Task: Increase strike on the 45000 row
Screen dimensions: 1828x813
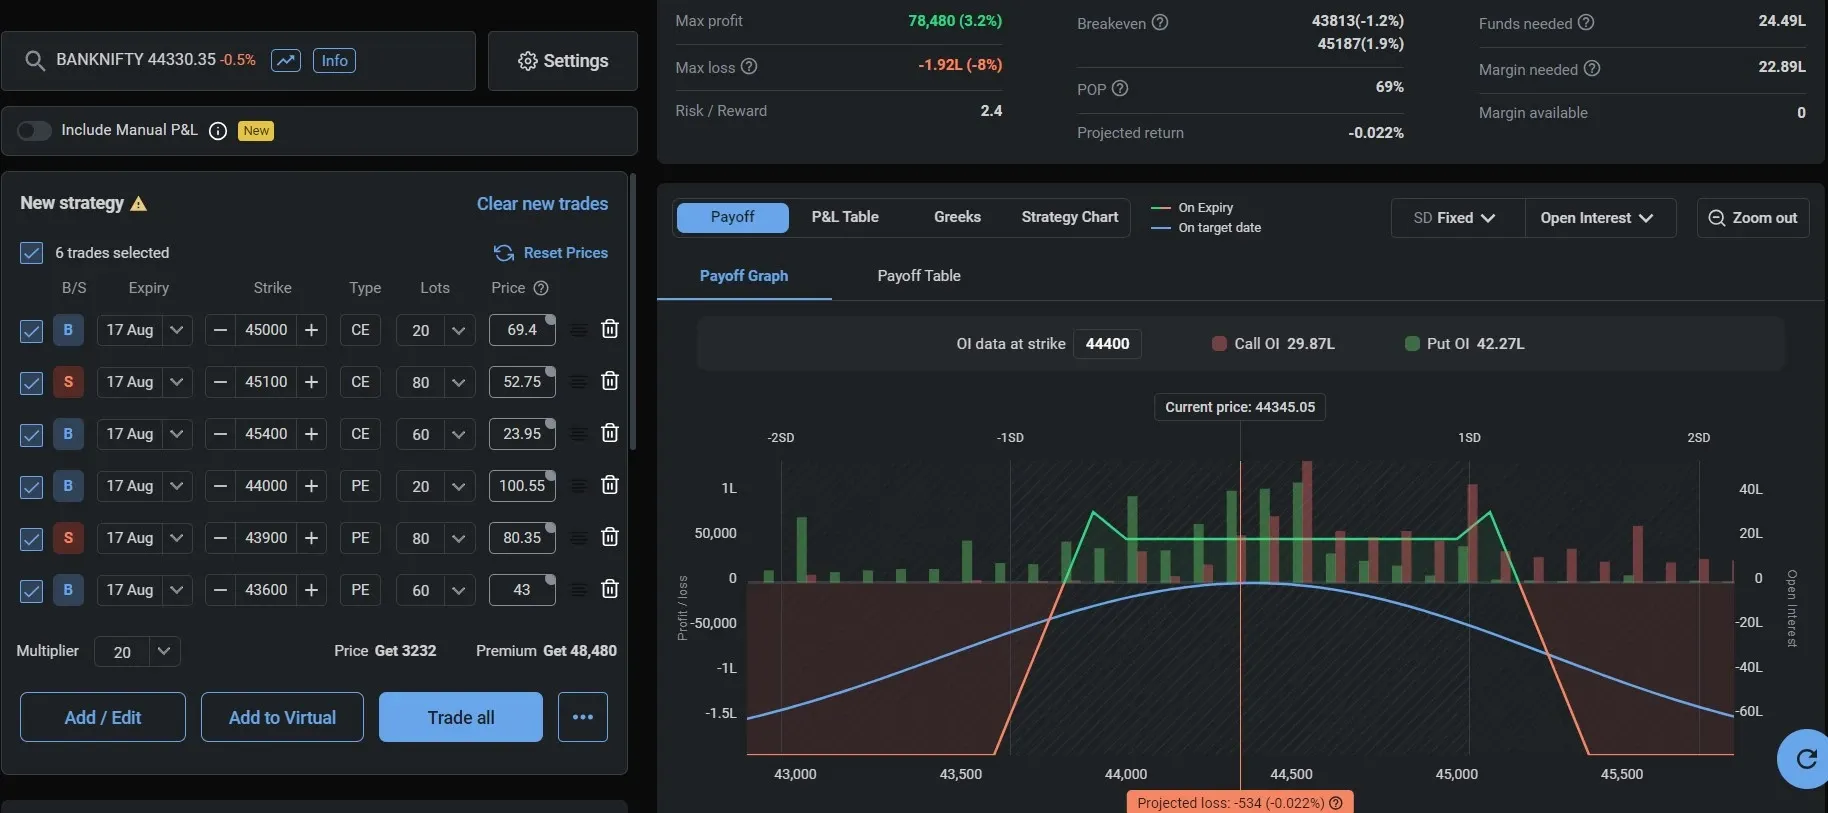Action: coord(312,330)
